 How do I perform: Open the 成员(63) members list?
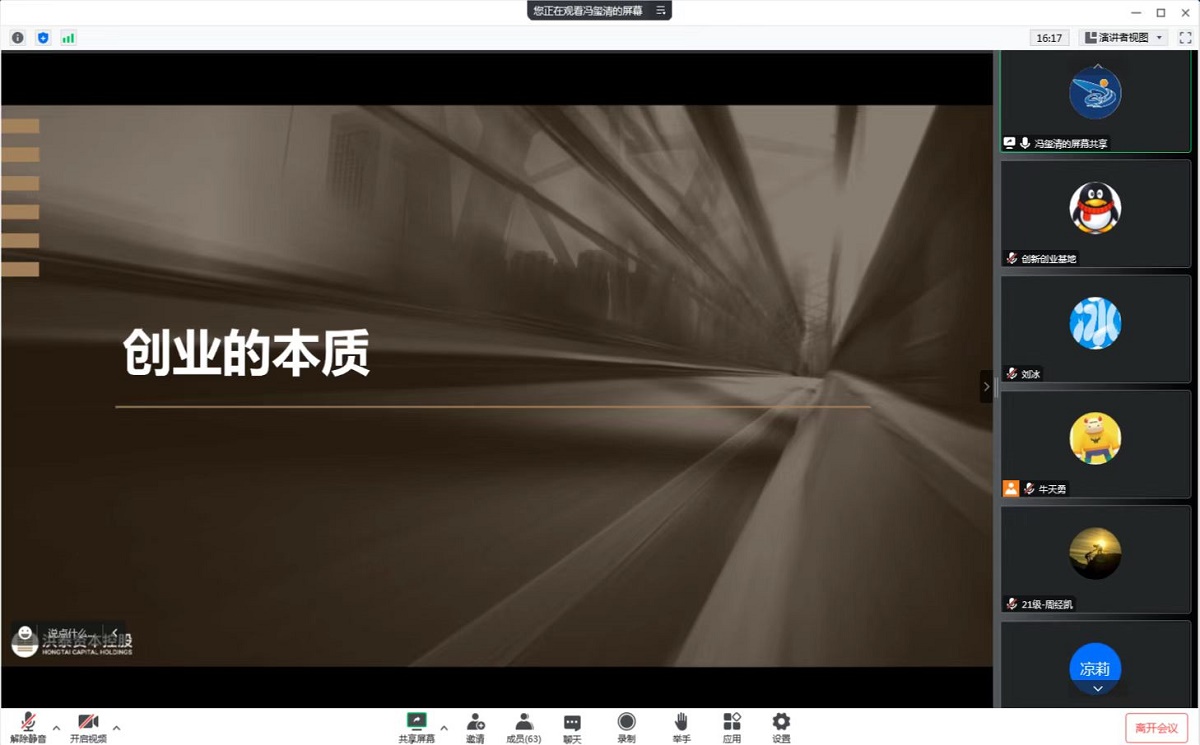(523, 727)
